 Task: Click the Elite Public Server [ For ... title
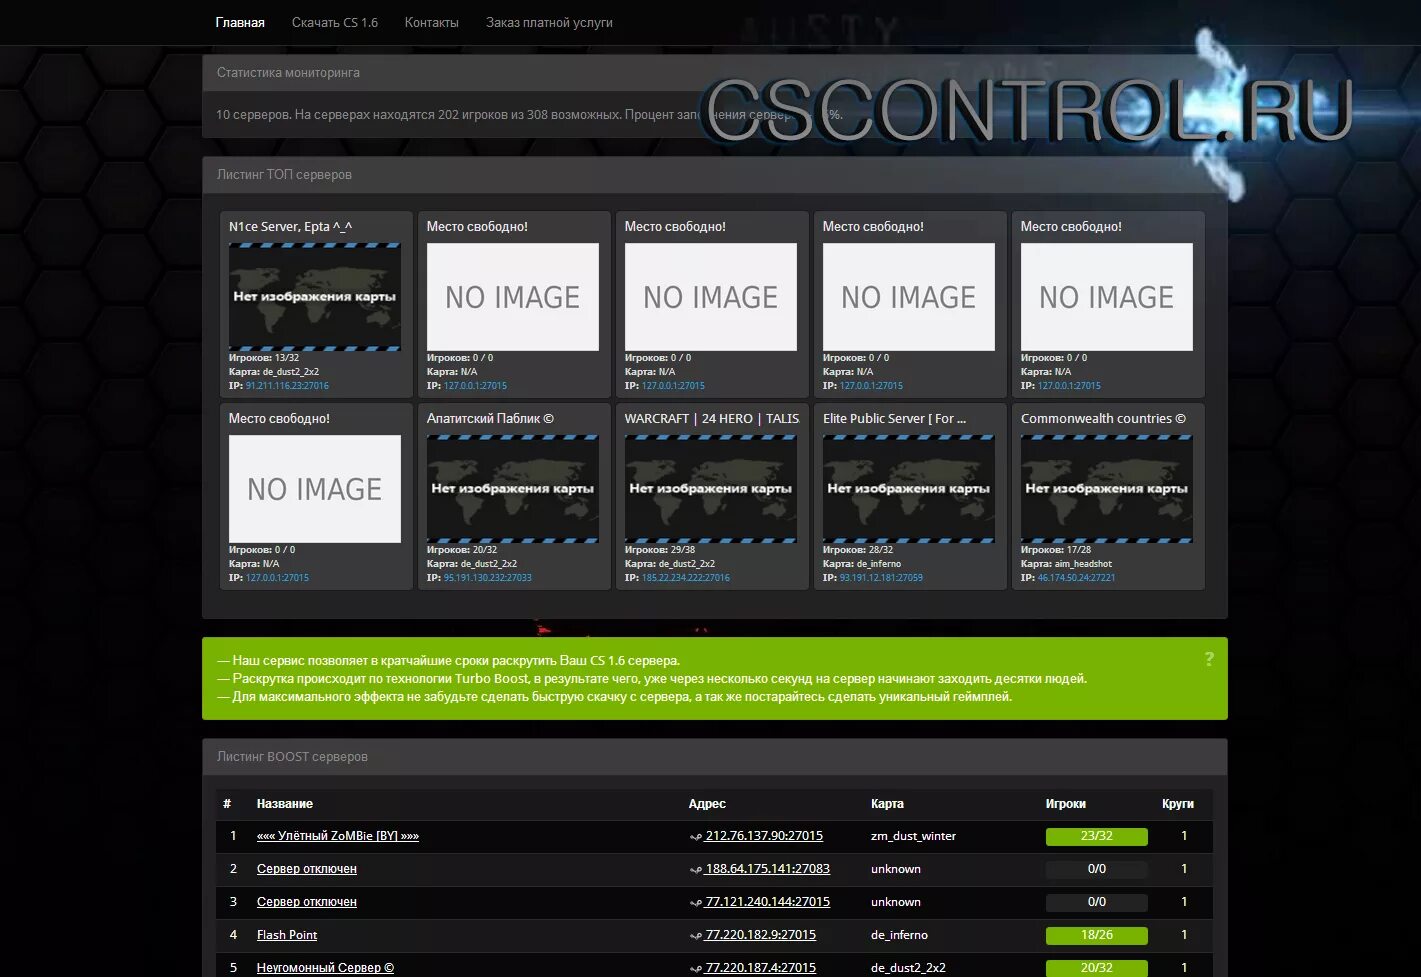pos(894,419)
